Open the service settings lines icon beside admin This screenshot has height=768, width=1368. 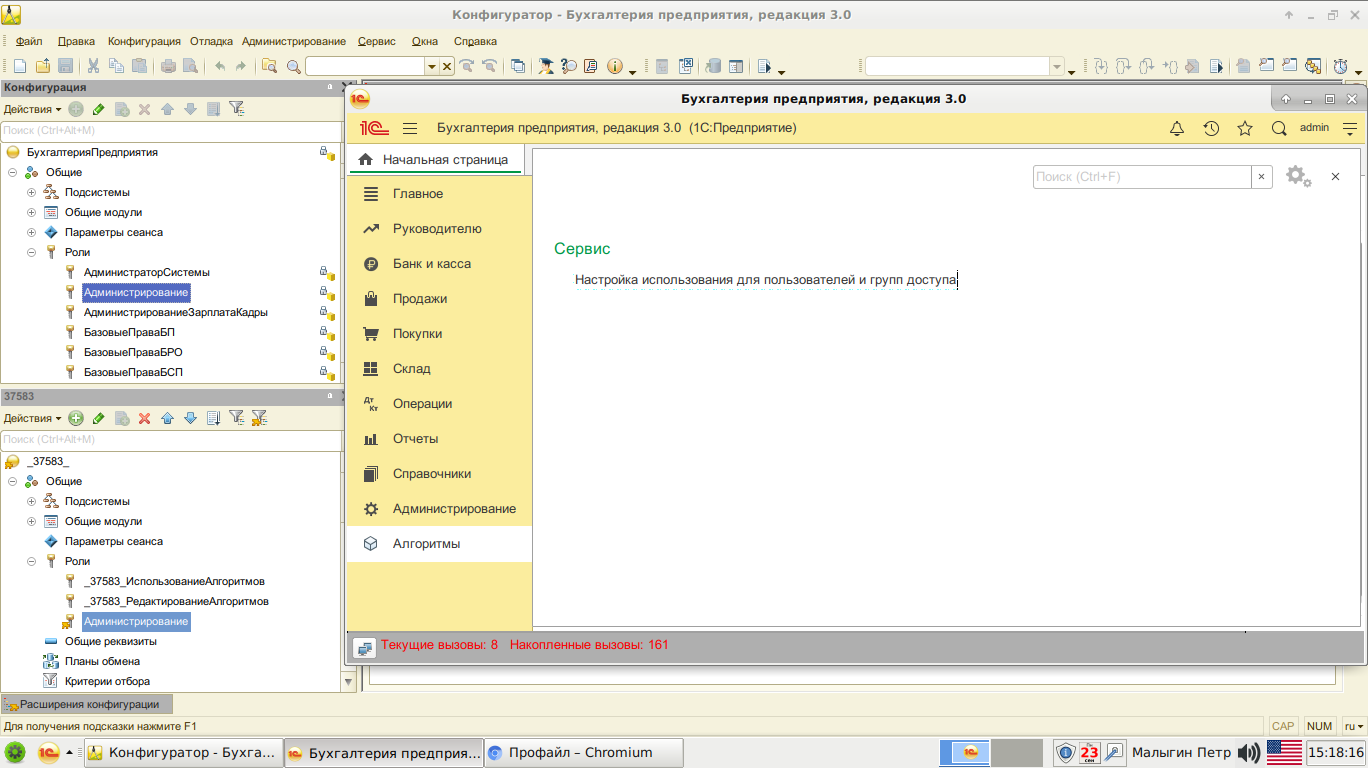point(1350,128)
